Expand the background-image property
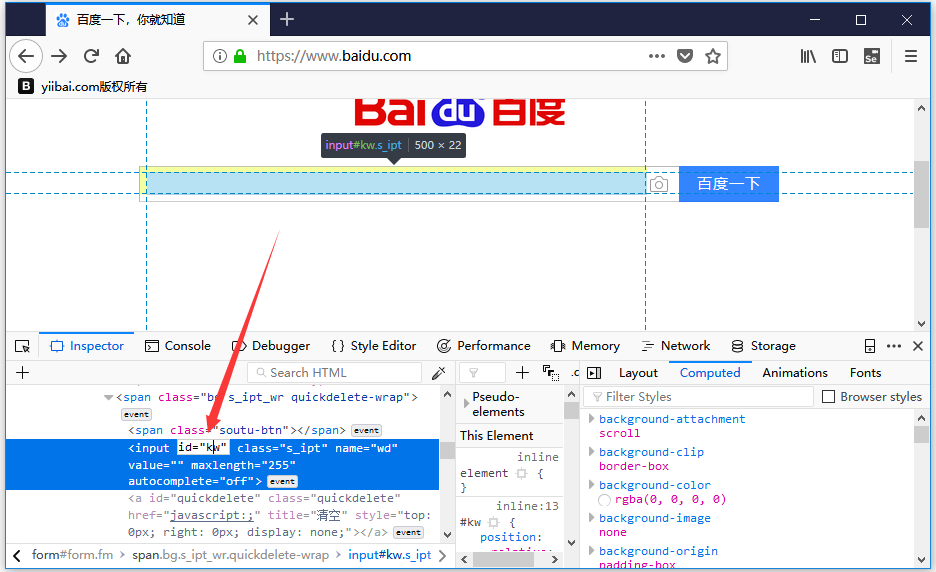Screen dimensions: 936x572 coord(592,518)
